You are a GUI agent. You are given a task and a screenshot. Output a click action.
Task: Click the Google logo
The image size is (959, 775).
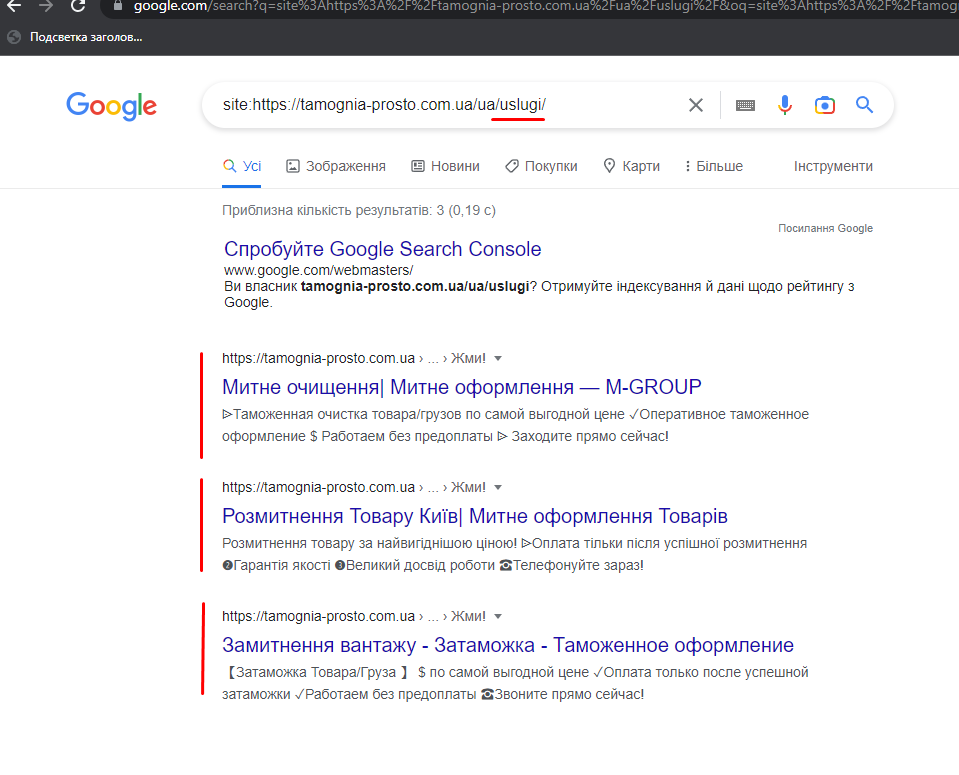111,106
